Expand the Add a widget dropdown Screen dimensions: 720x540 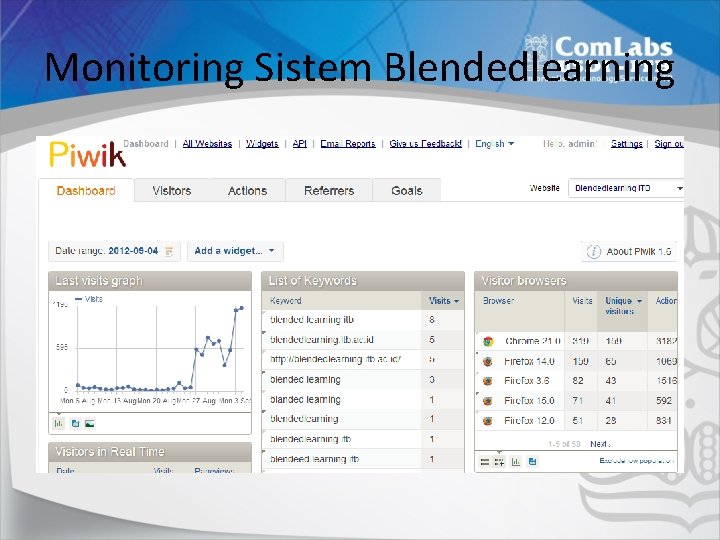(235, 251)
